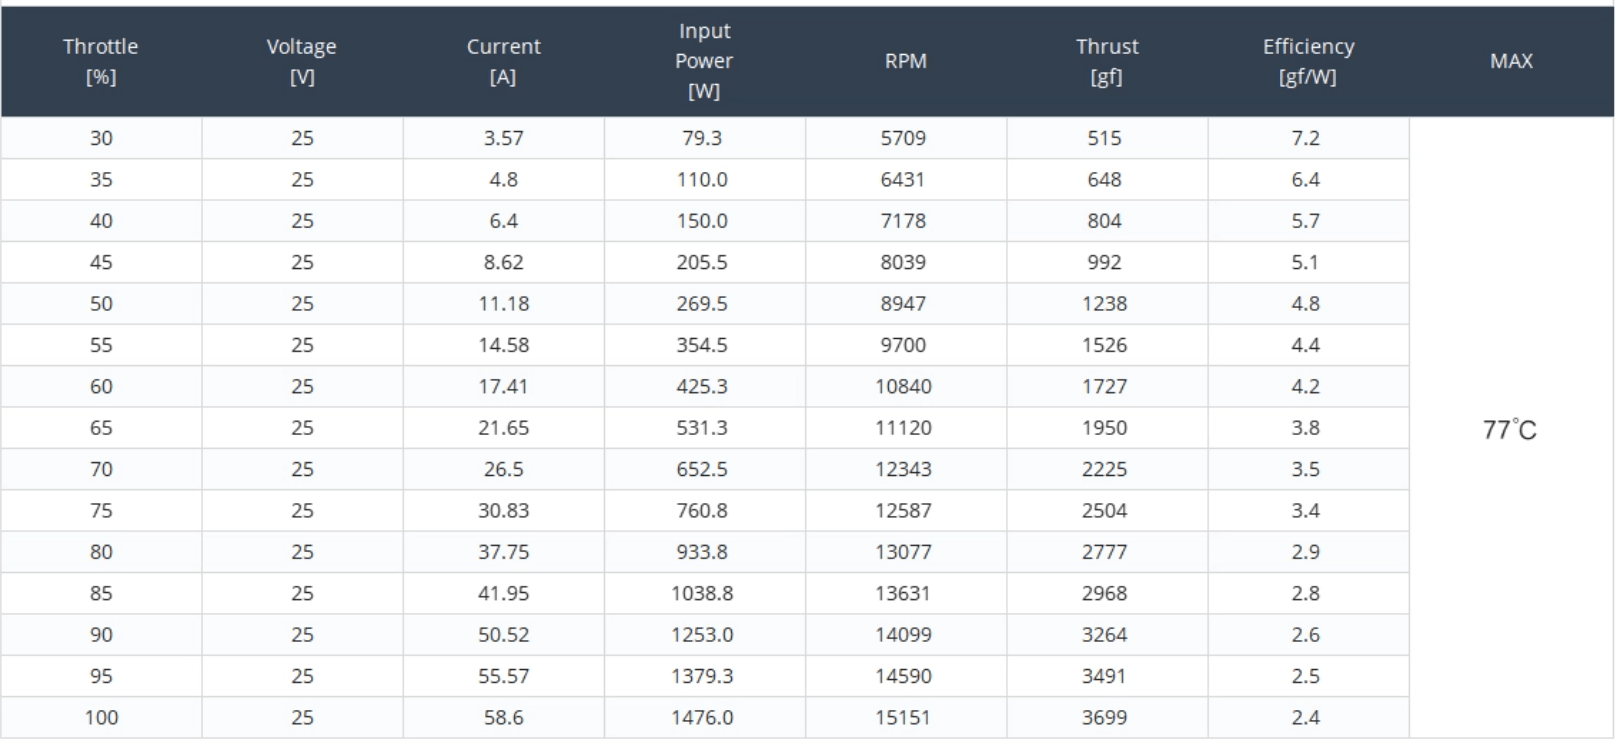Select the 15151 RPM cell

click(x=903, y=718)
